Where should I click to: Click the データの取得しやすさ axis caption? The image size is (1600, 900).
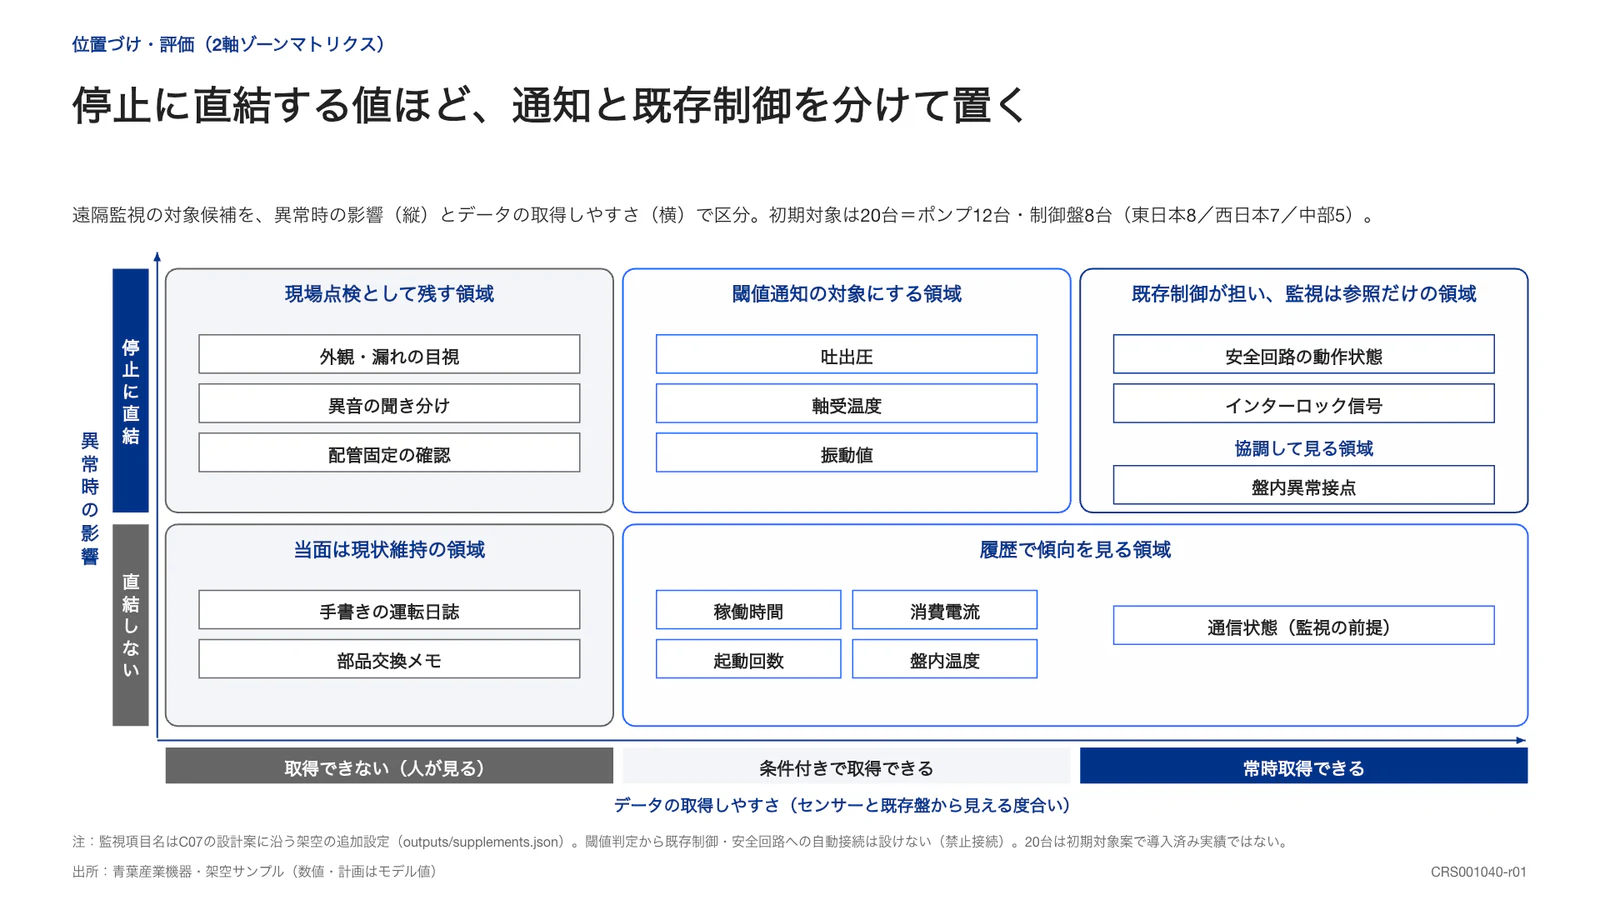(x=846, y=805)
